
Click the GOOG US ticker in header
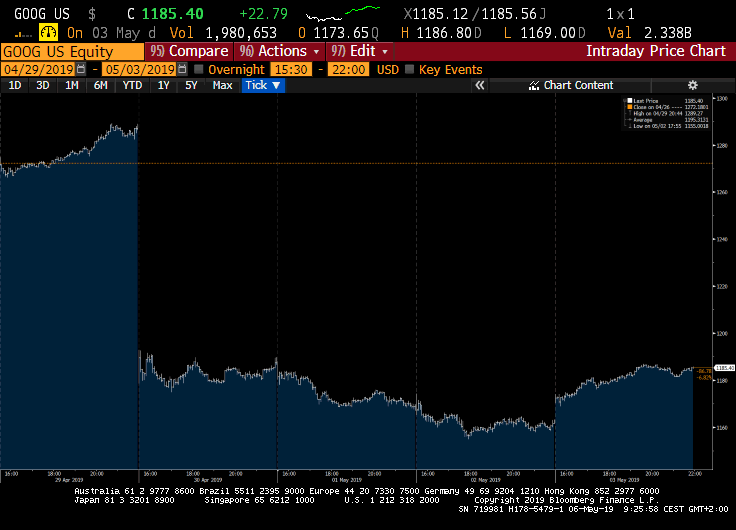(42, 14)
